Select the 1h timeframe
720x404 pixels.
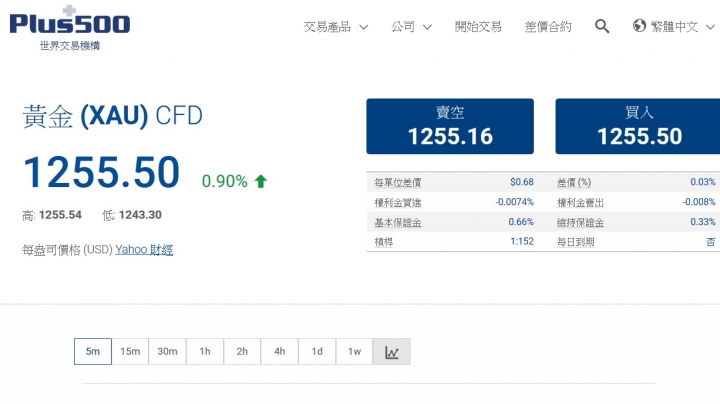click(x=205, y=352)
